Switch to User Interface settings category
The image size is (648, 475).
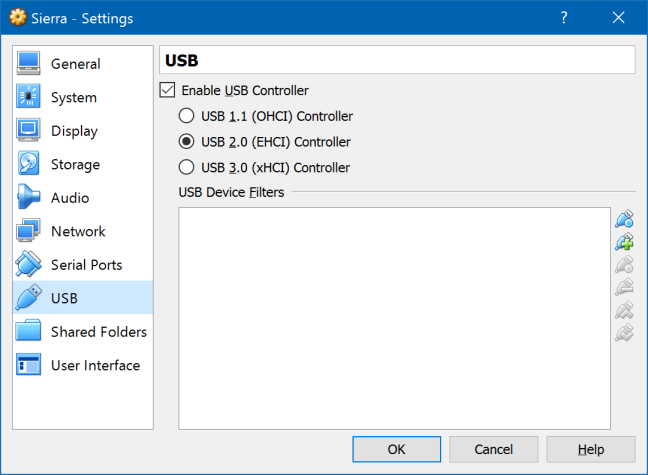(95, 365)
